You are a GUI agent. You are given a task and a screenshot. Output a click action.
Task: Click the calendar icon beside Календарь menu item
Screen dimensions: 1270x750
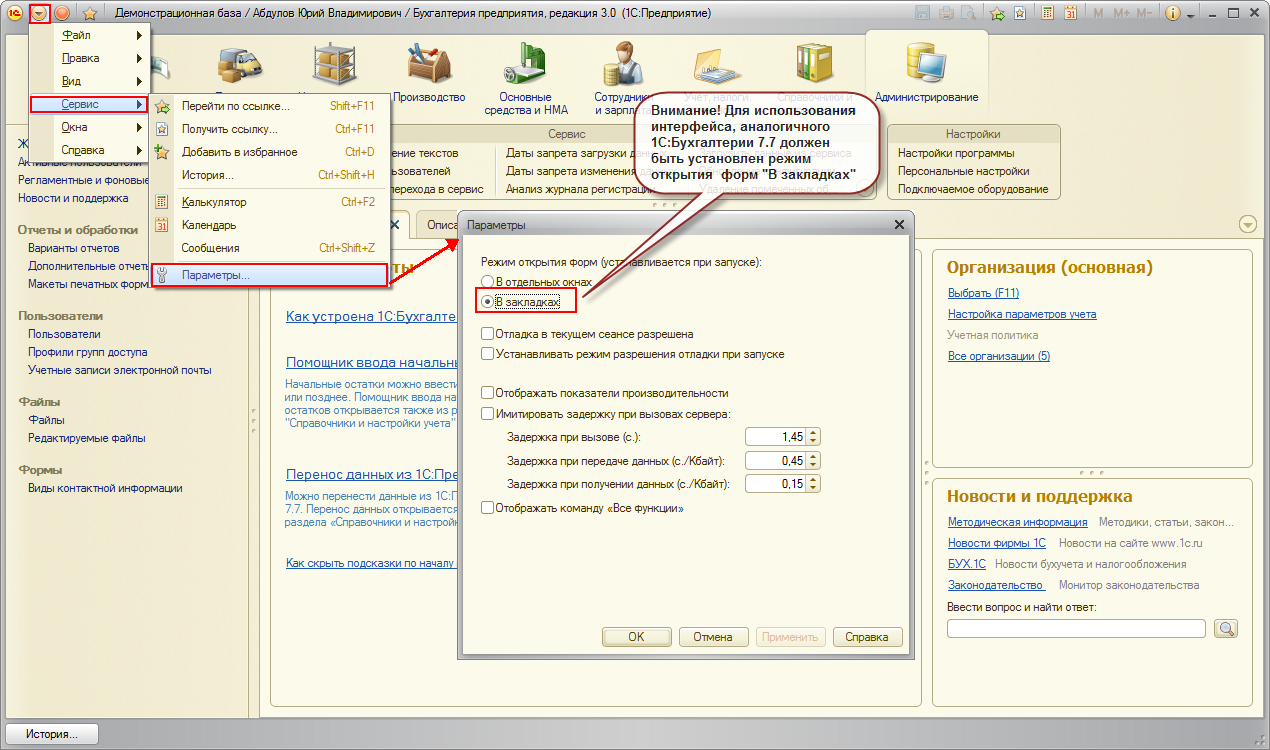(162, 225)
